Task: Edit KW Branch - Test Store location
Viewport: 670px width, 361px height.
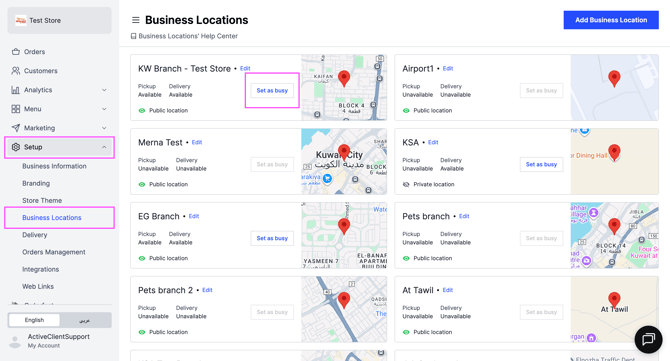Action: [x=245, y=68]
